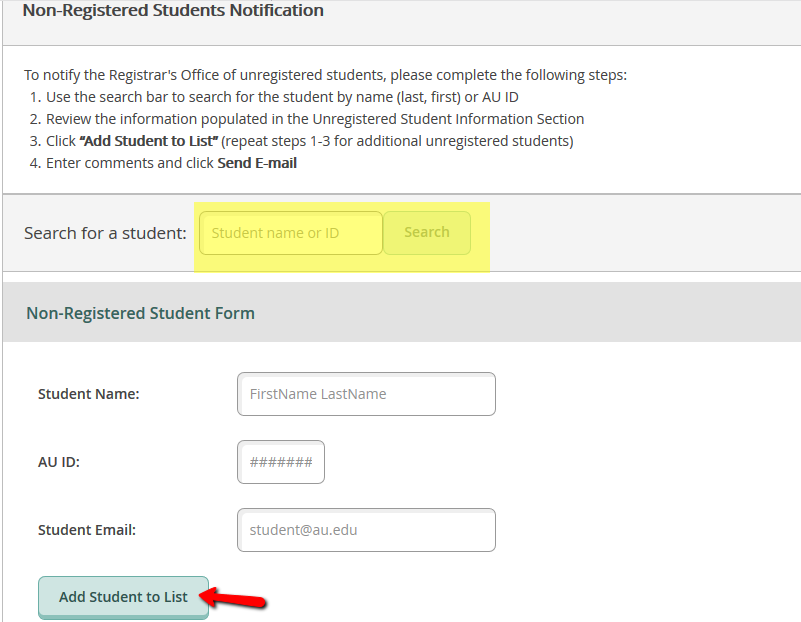Viewport: 801px width, 622px height.
Task: Click the Non-Registered Student Form section header
Action: point(140,313)
